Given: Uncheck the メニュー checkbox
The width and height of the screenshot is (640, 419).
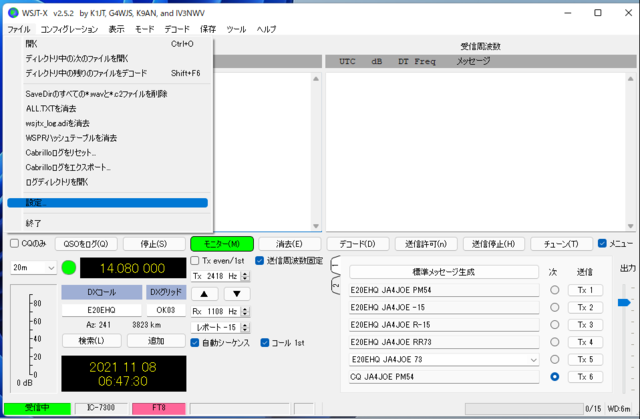Looking at the screenshot, I should coord(602,243).
